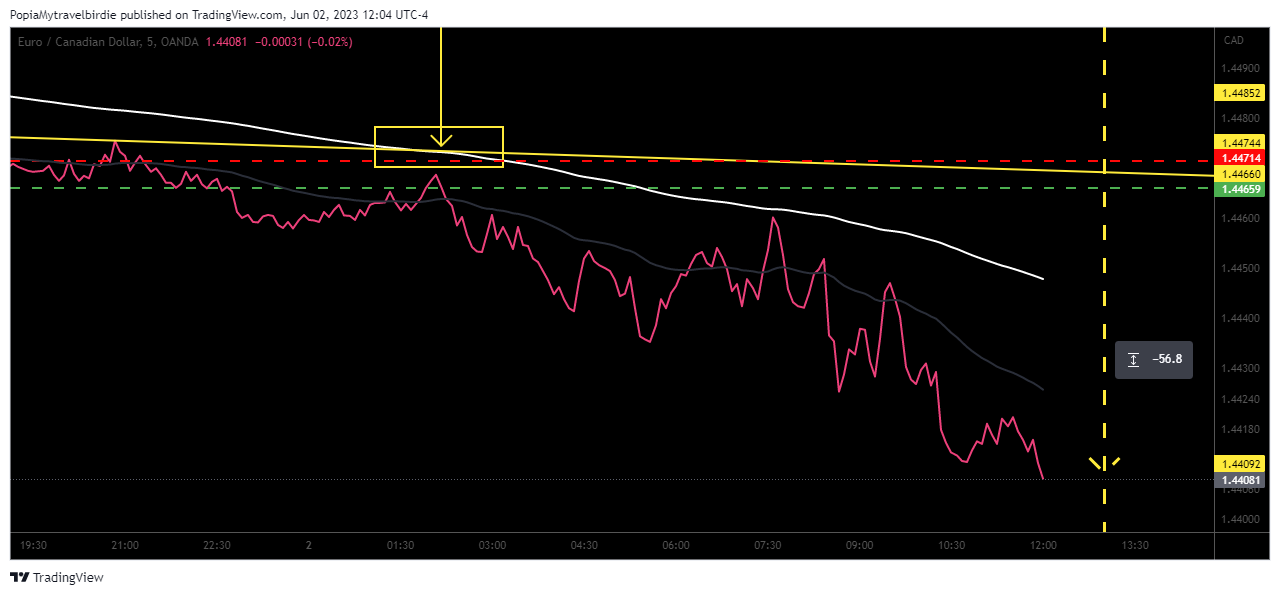Select the yellow 1.44852 price label

click(x=1239, y=93)
